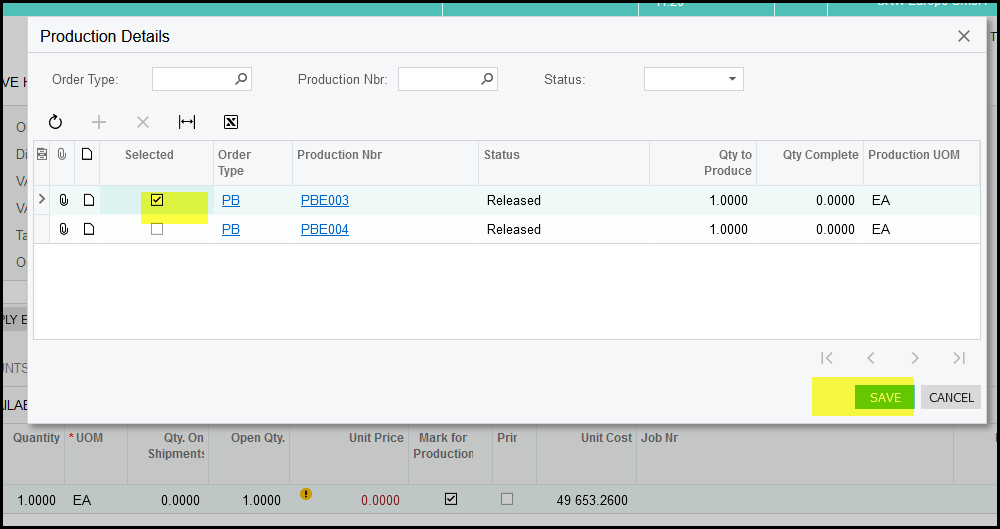Sort by Status column header
This screenshot has height=529, width=1000.
point(502,155)
